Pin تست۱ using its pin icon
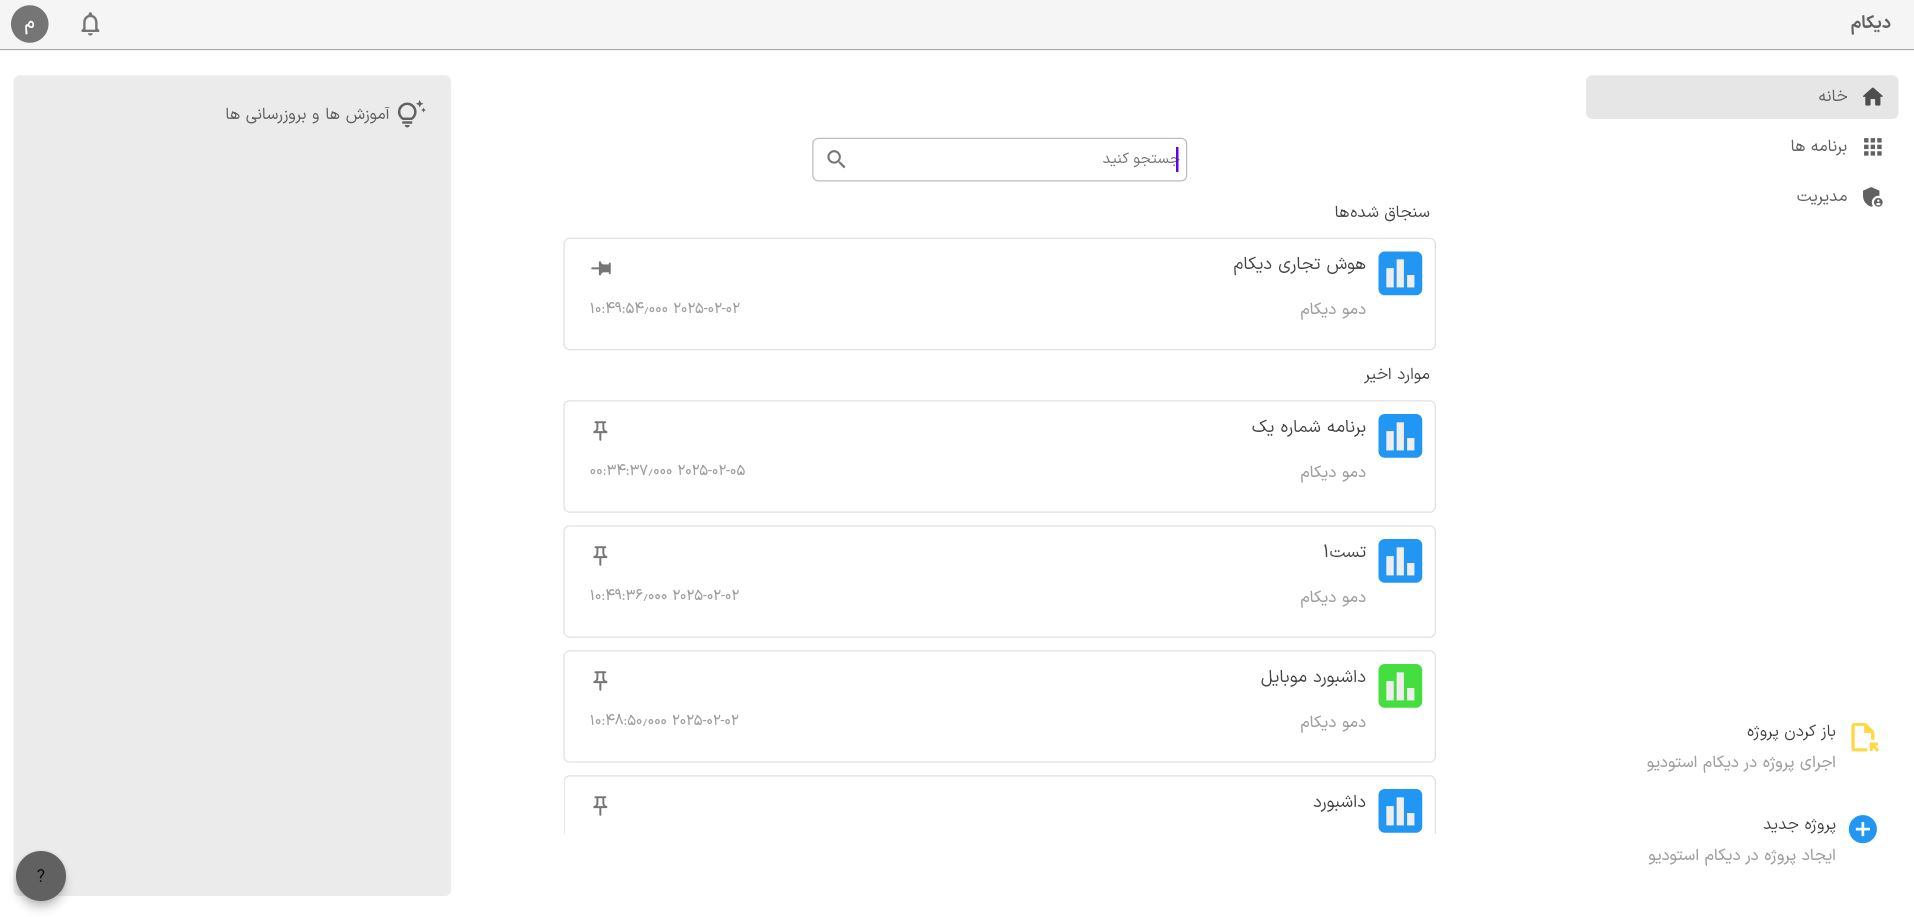Viewport: 1914px width, 917px height. [600, 555]
